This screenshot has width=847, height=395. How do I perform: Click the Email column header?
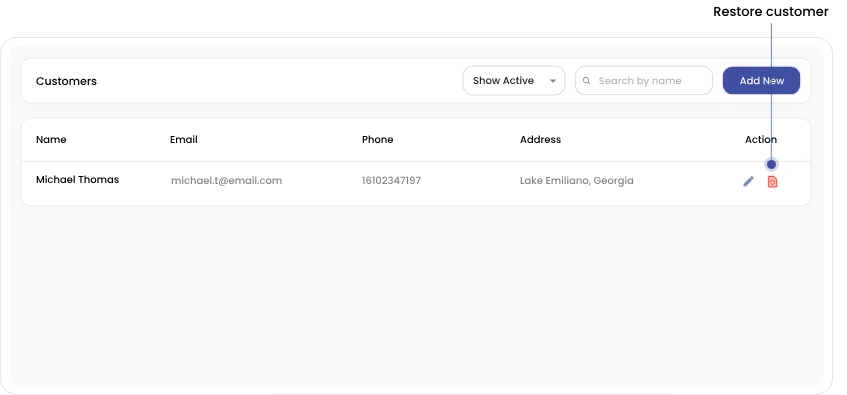[x=184, y=139]
